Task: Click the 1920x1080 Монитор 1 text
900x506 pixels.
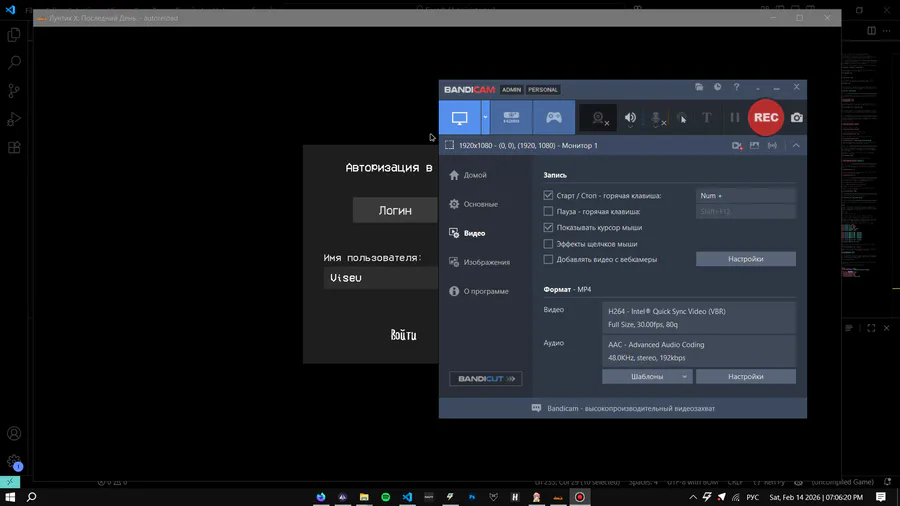Action: coord(528,146)
